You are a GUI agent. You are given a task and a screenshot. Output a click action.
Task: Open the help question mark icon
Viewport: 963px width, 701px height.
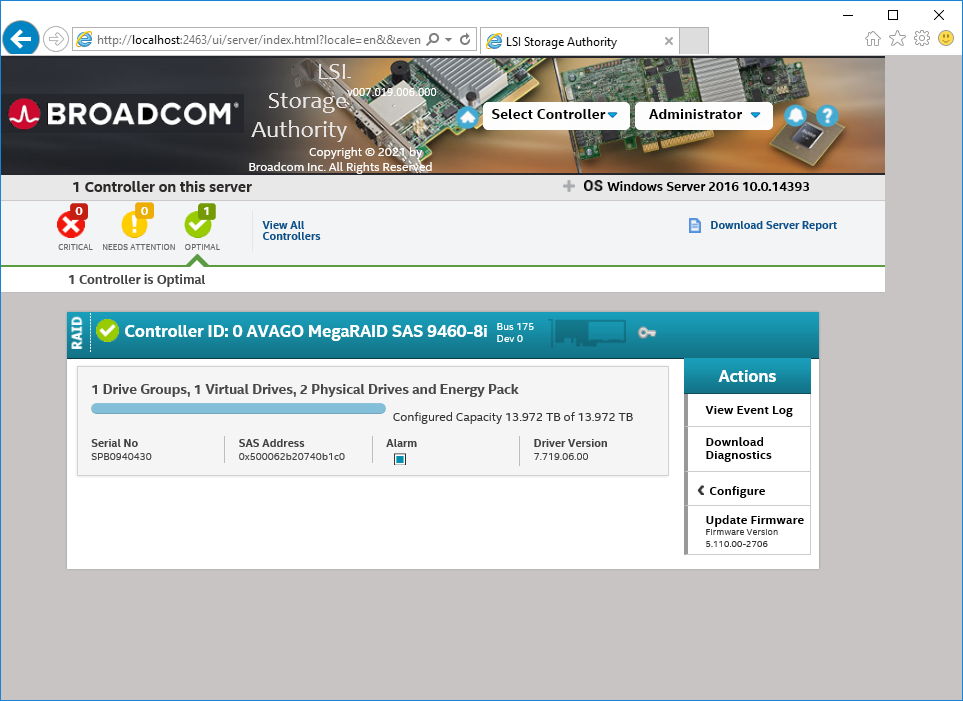click(x=827, y=115)
